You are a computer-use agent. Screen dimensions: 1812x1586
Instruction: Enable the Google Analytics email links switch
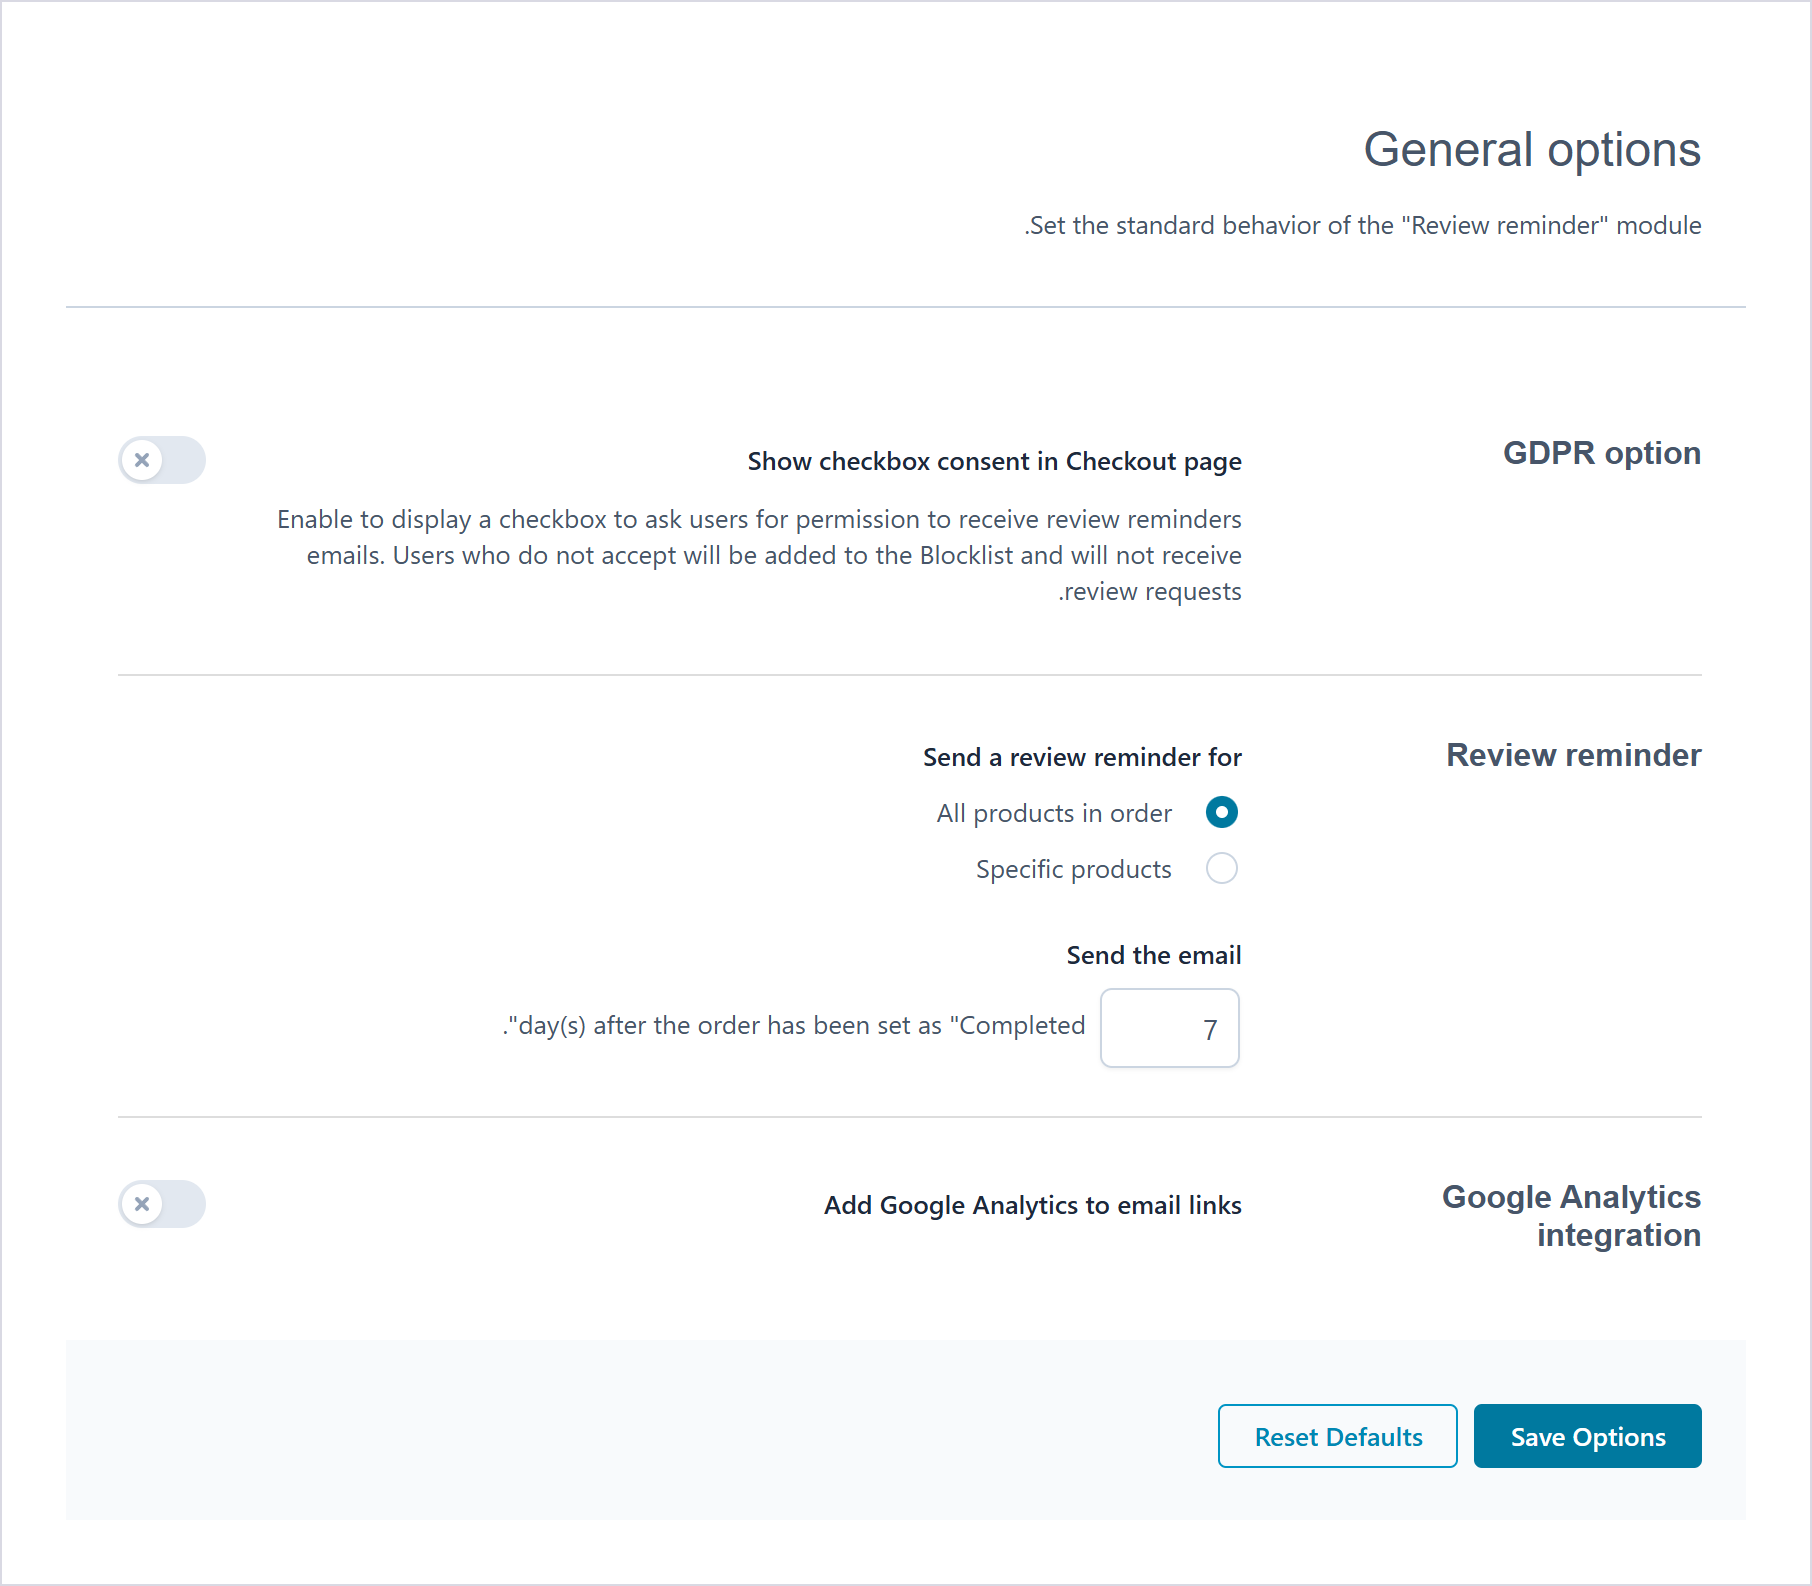click(x=162, y=1204)
